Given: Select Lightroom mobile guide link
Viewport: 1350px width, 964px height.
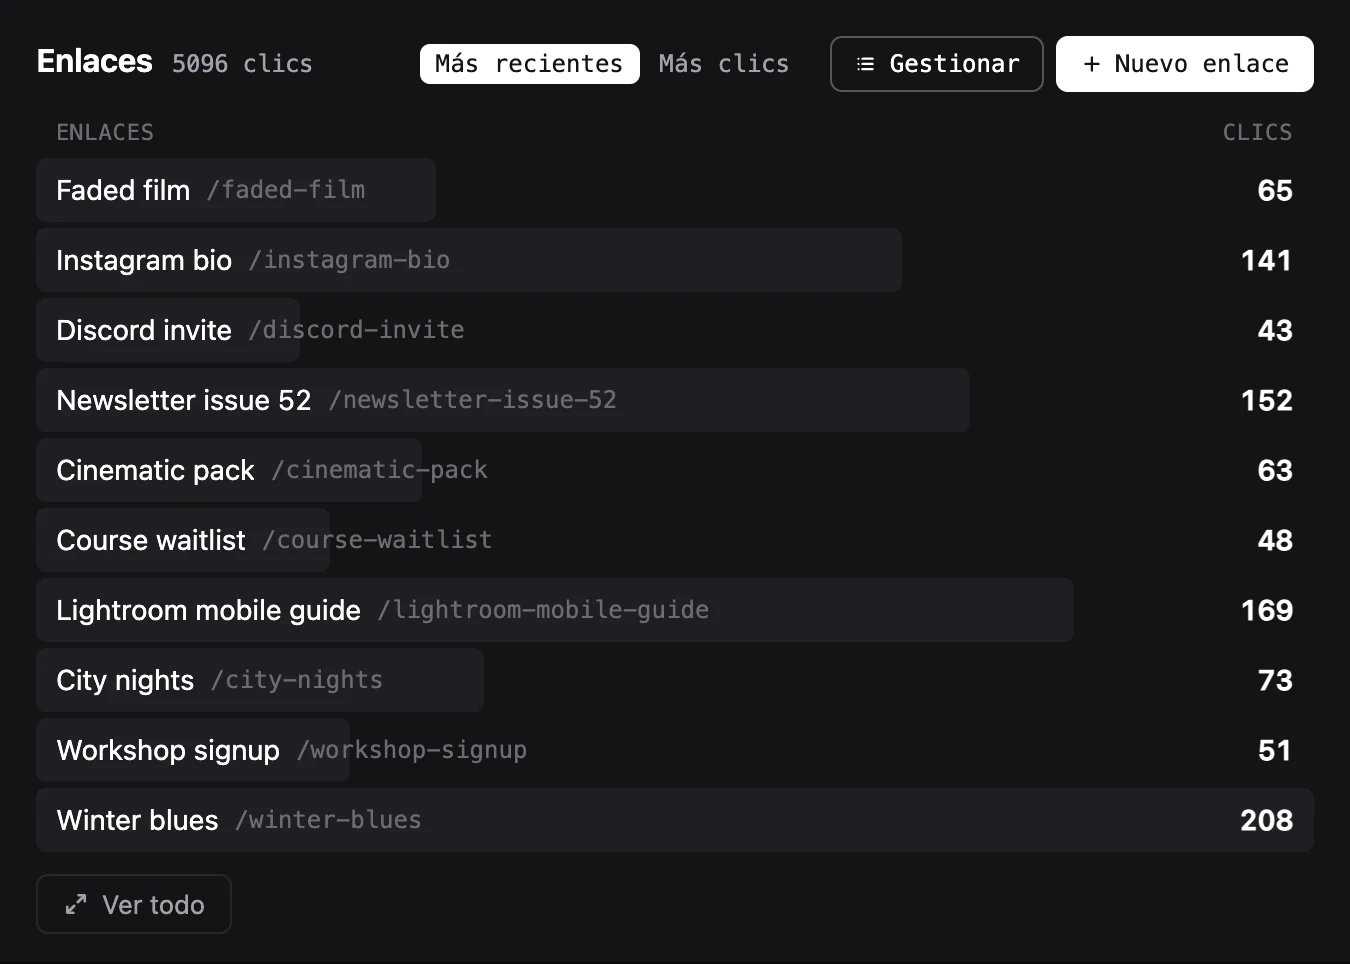Looking at the screenshot, I should 674,610.
